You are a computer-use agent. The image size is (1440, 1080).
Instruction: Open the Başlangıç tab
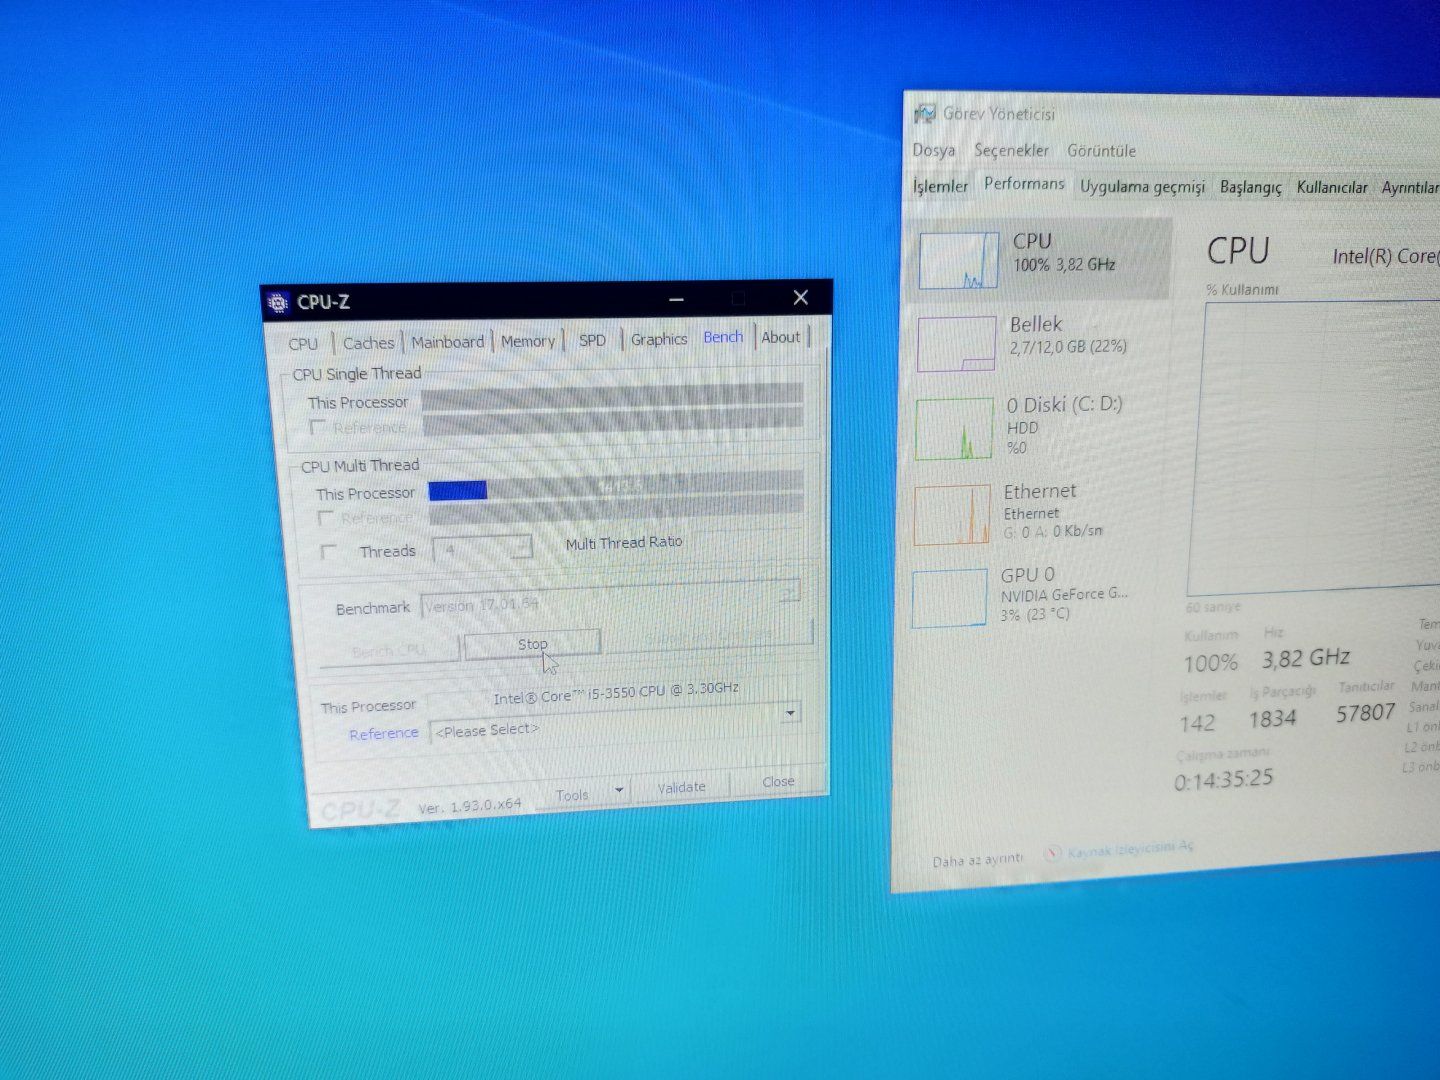point(1250,187)
